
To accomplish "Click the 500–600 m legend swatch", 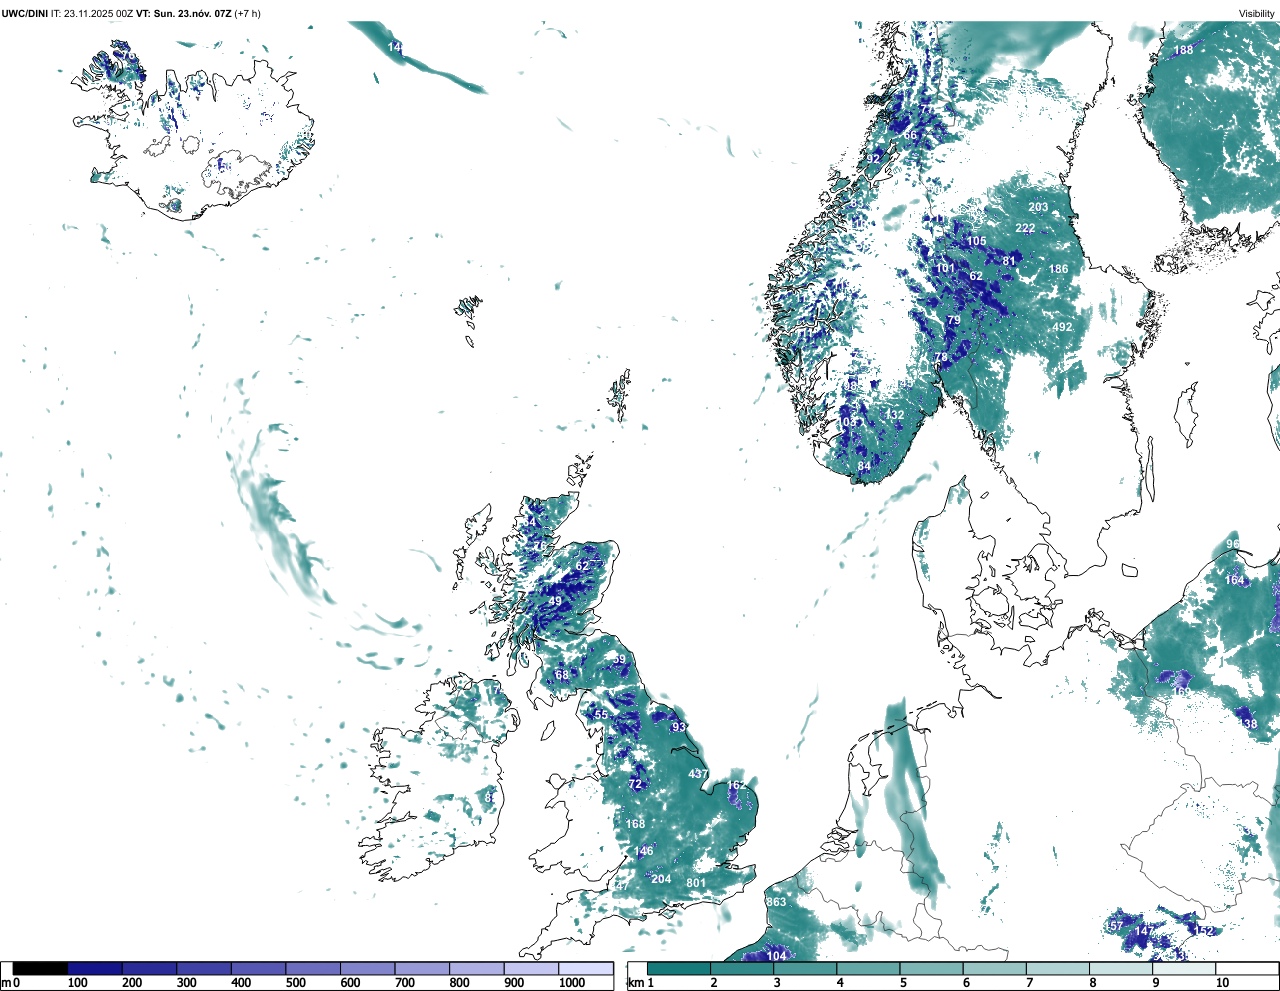I will point(313,969).
